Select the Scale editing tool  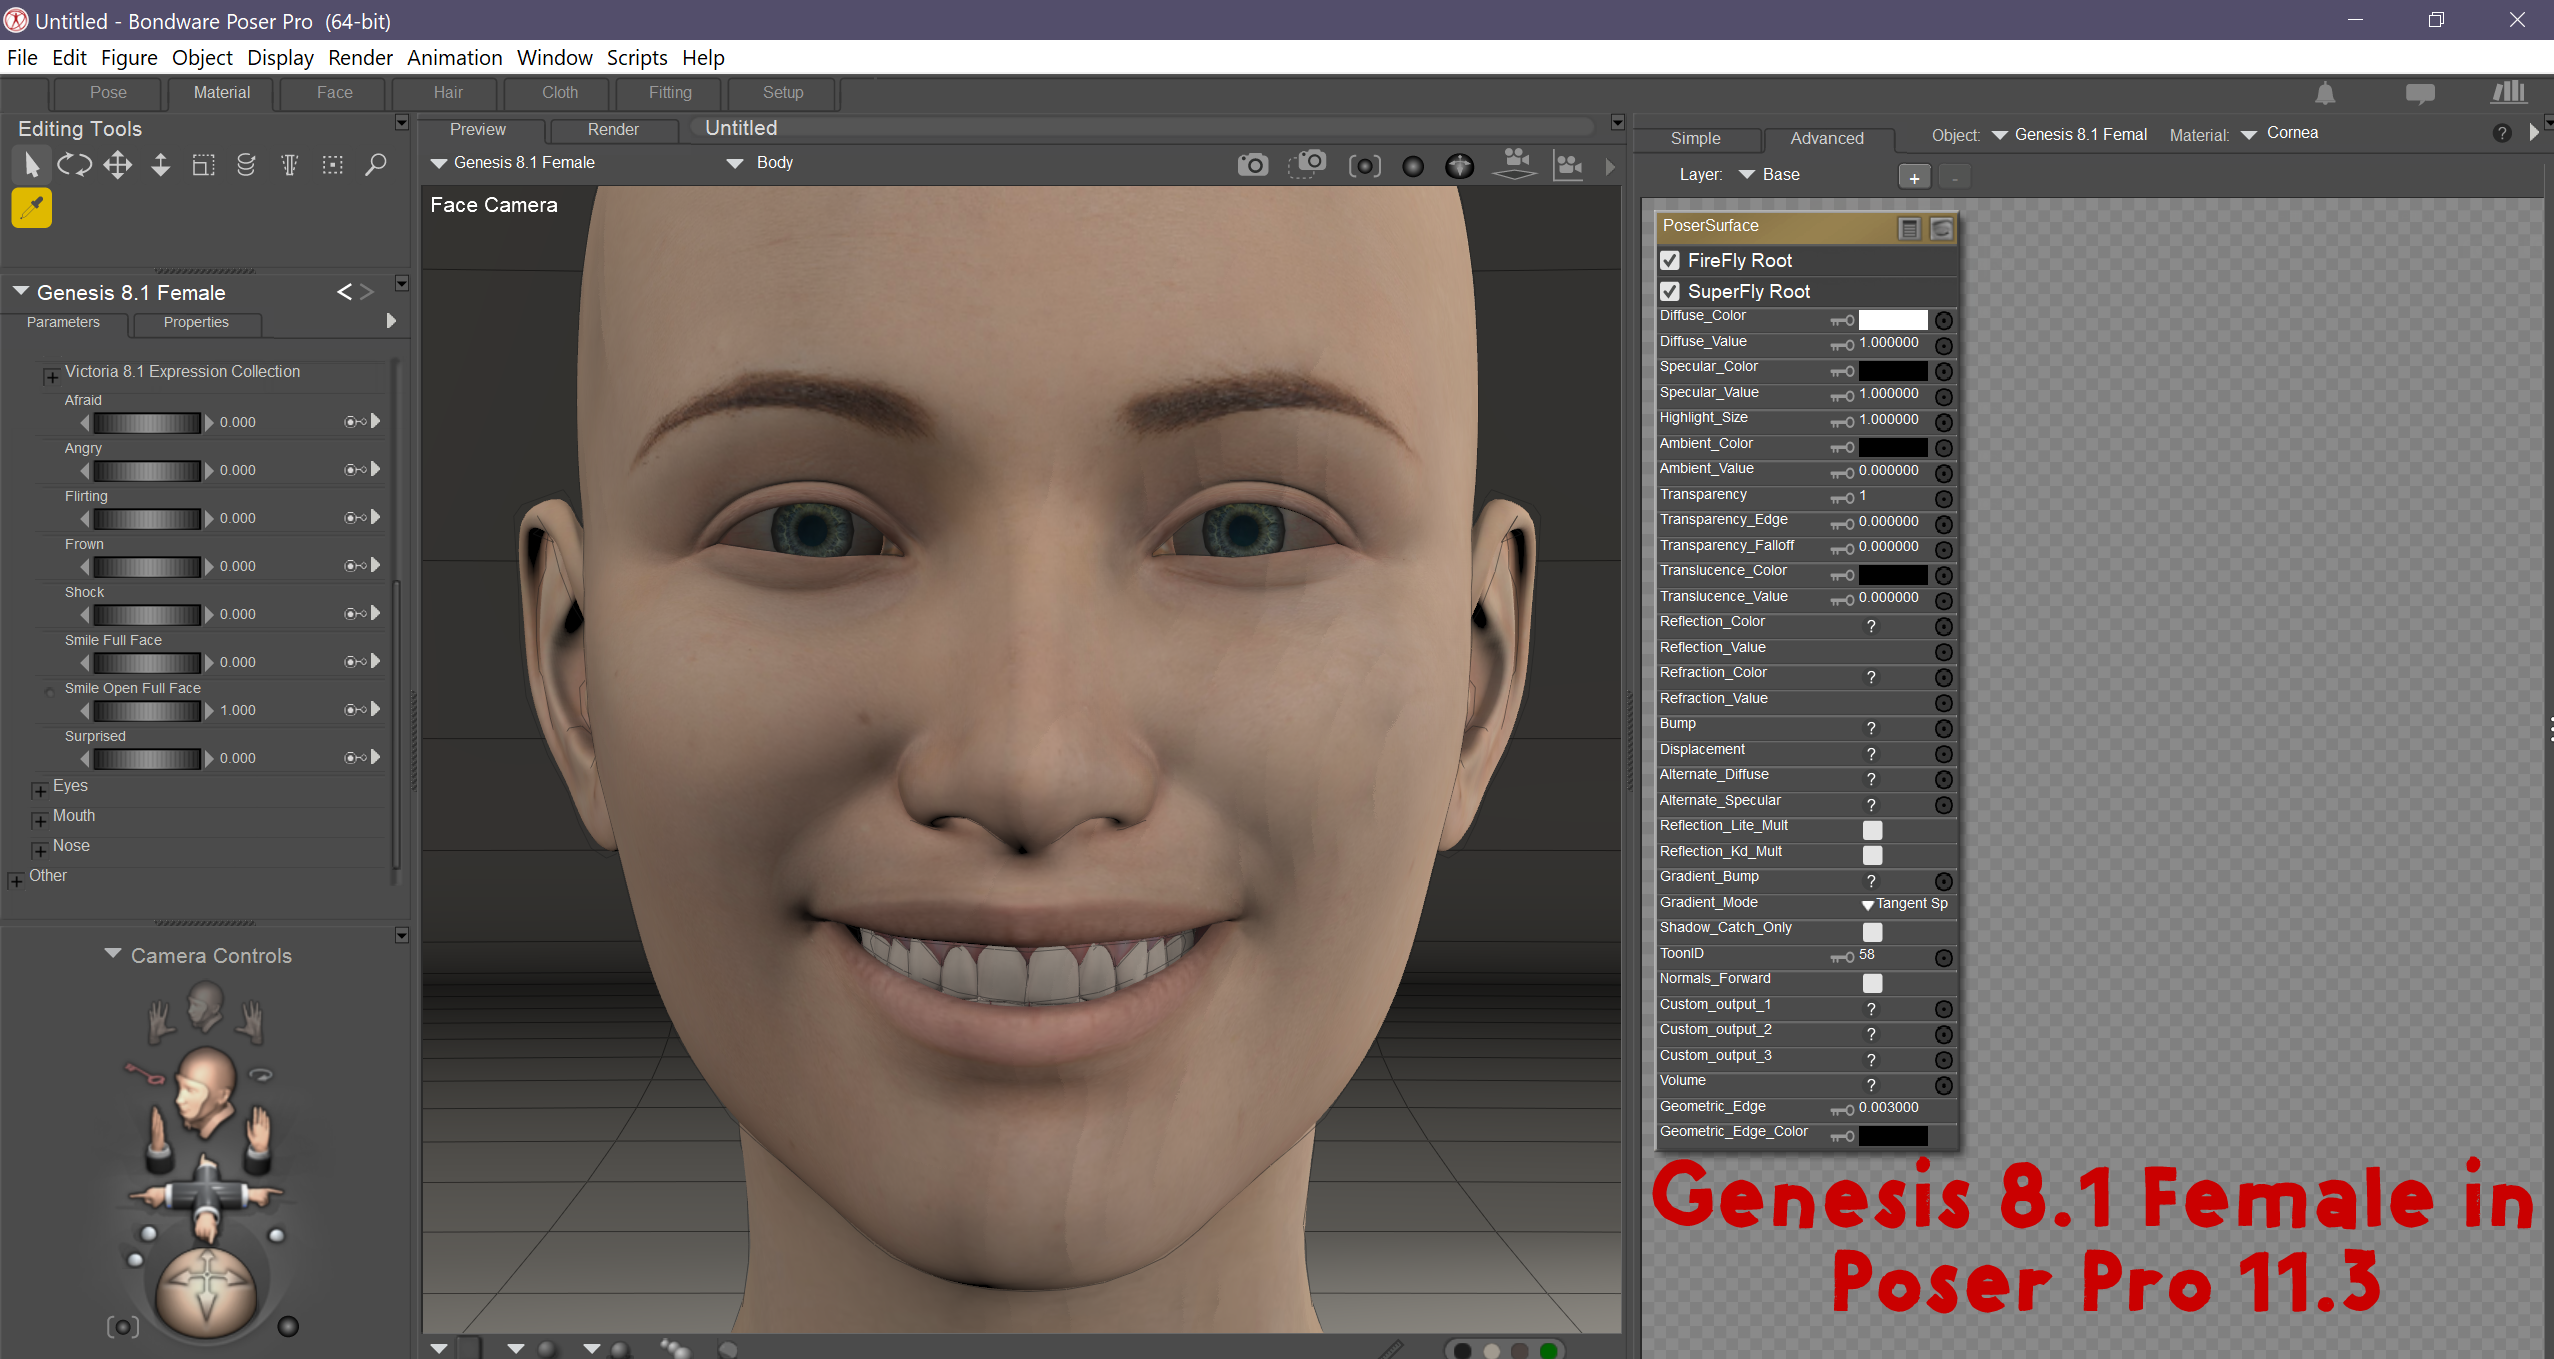(x=203, y=165)
